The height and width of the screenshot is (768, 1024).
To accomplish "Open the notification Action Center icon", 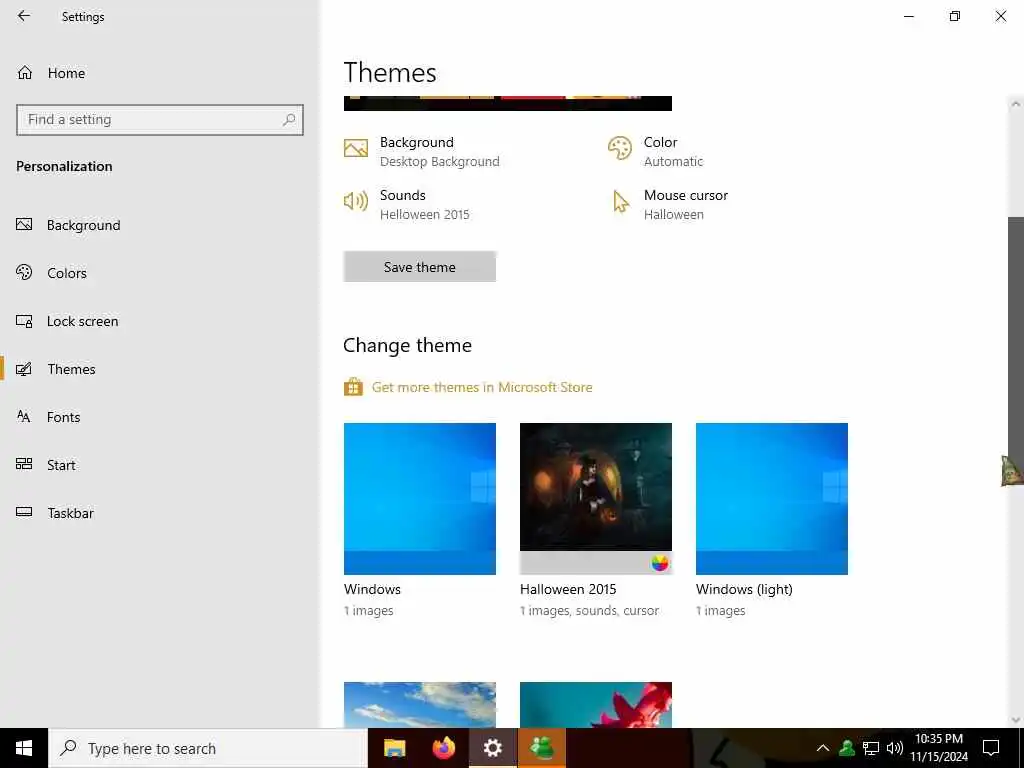I will (991, 748).
